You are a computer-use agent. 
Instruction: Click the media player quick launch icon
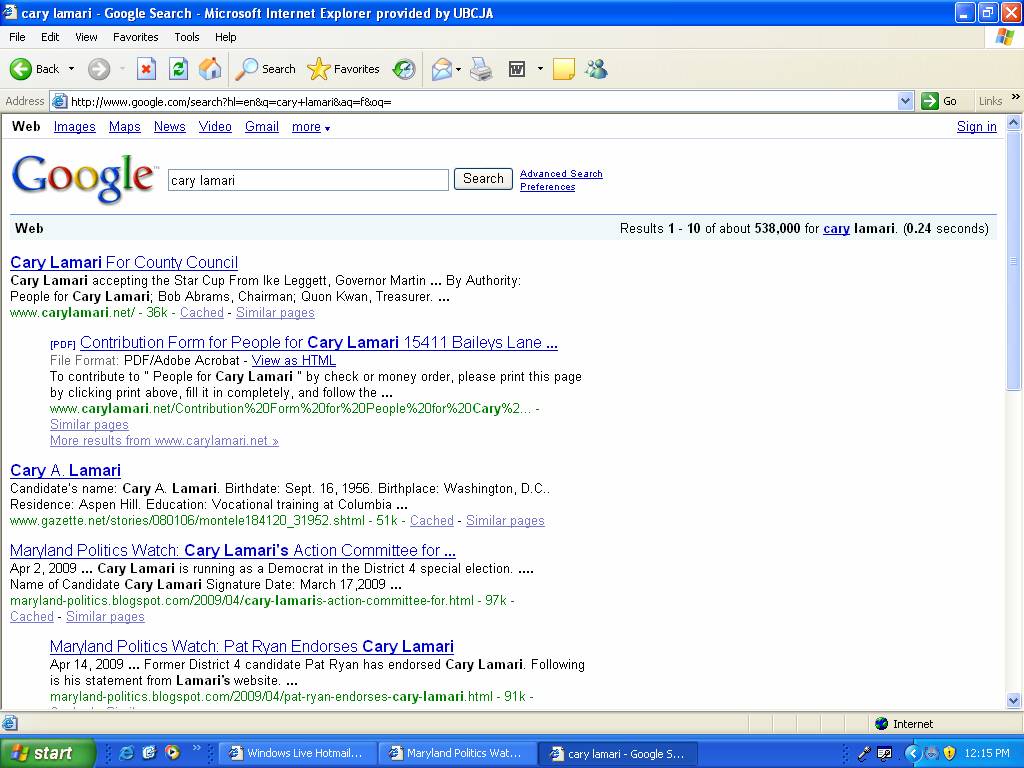point(172,753)
